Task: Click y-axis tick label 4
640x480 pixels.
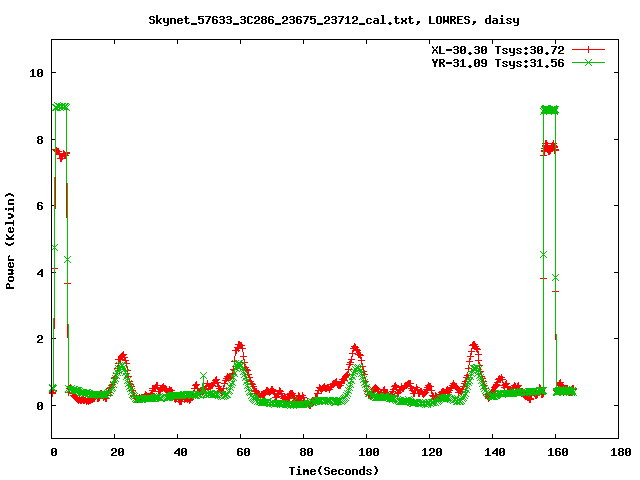Action: 40,272
